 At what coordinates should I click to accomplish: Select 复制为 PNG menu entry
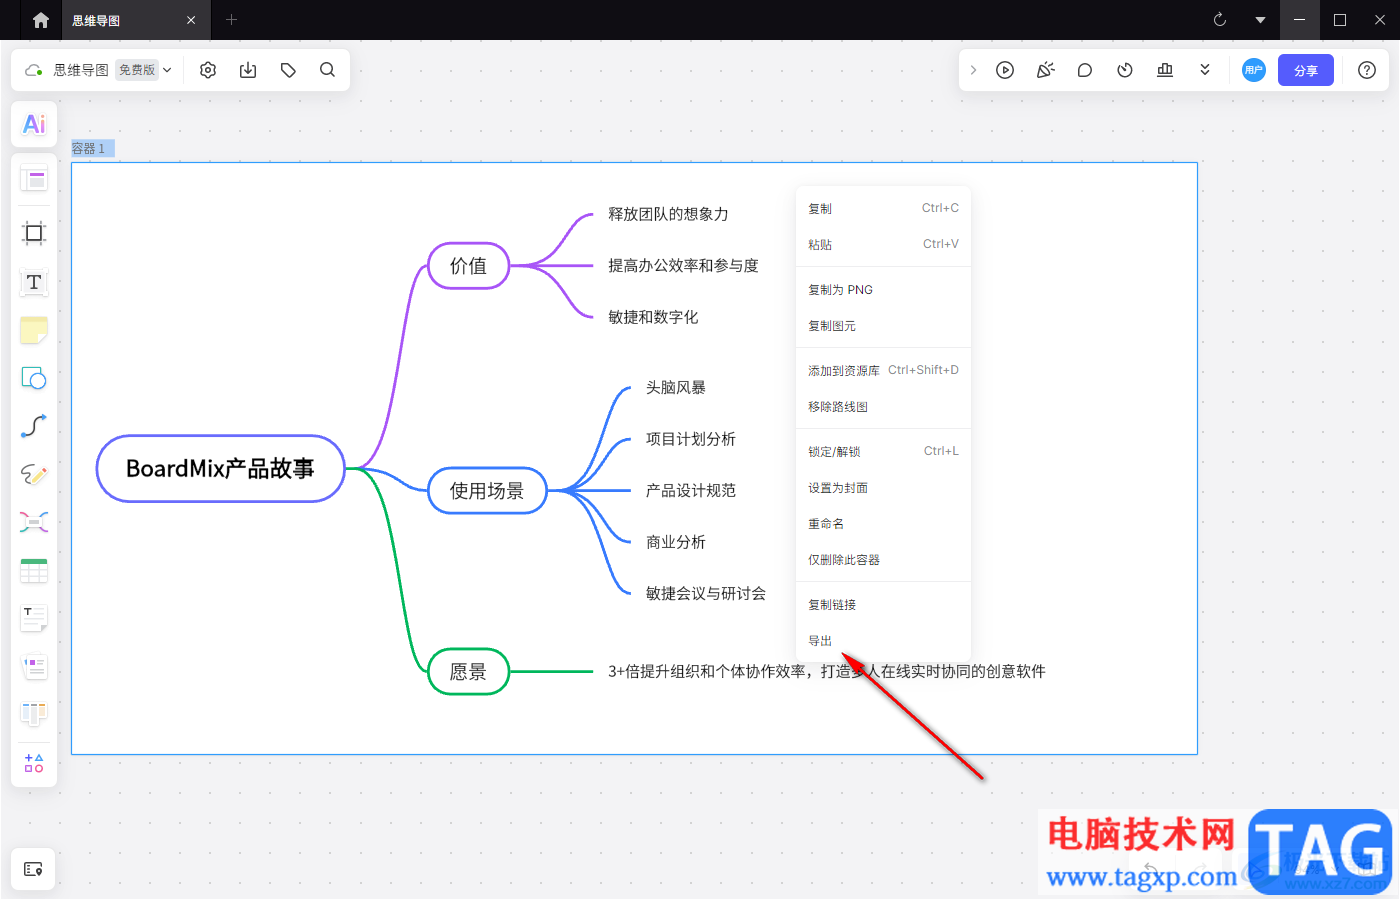pyautogui.click(x=883, y=290)
